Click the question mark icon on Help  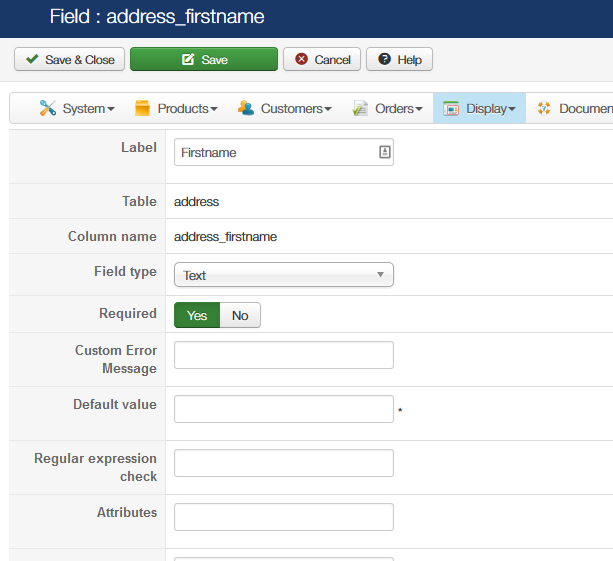(384, 59)
